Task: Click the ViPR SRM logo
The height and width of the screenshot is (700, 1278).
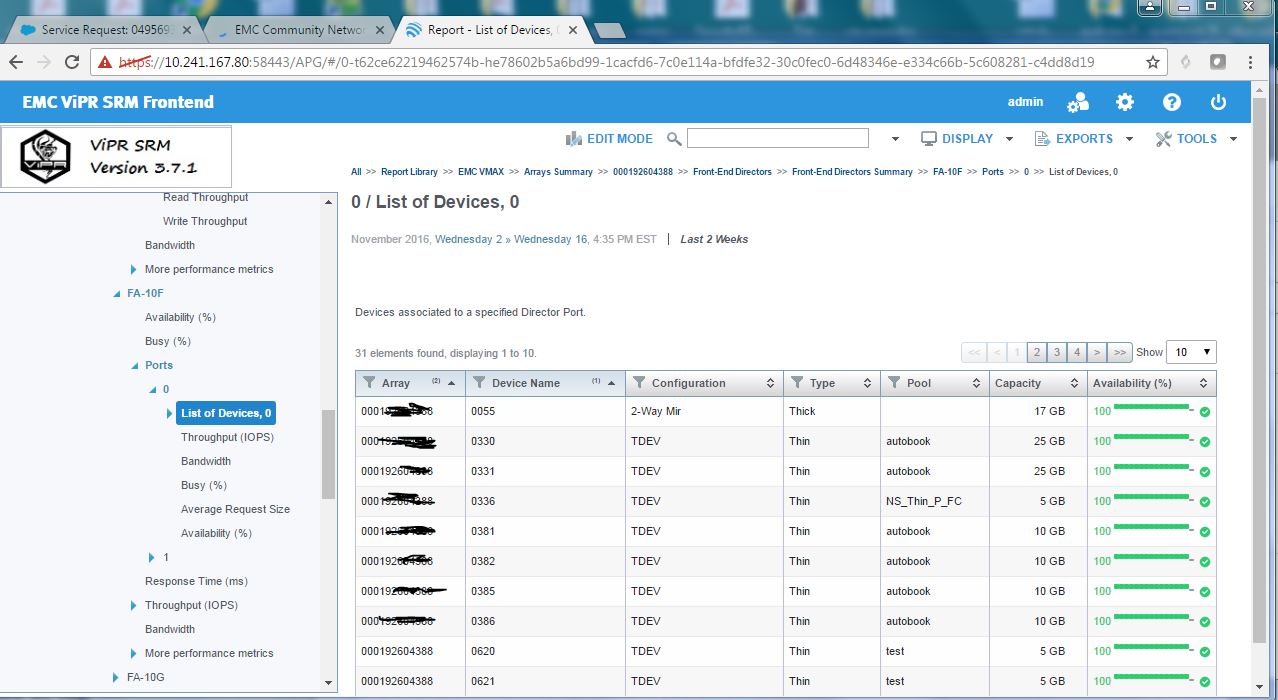Action: pyautogui.click(x=117, y=156)
